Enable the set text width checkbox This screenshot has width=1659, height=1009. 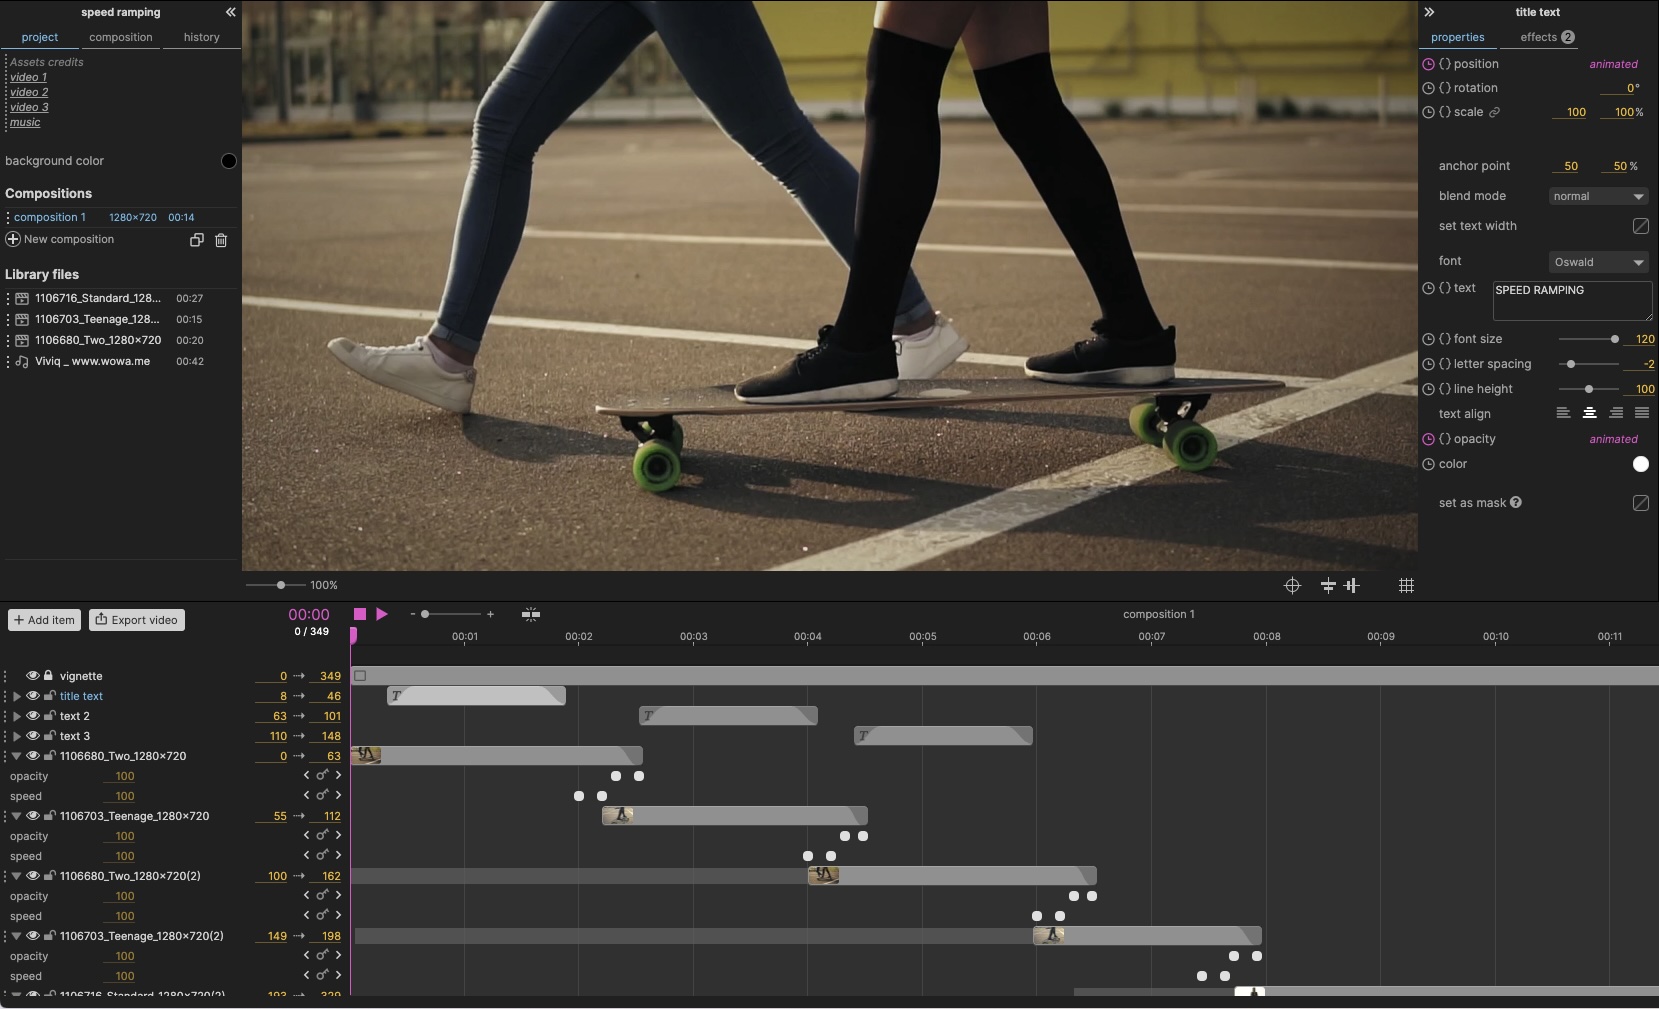point(1640,226)
